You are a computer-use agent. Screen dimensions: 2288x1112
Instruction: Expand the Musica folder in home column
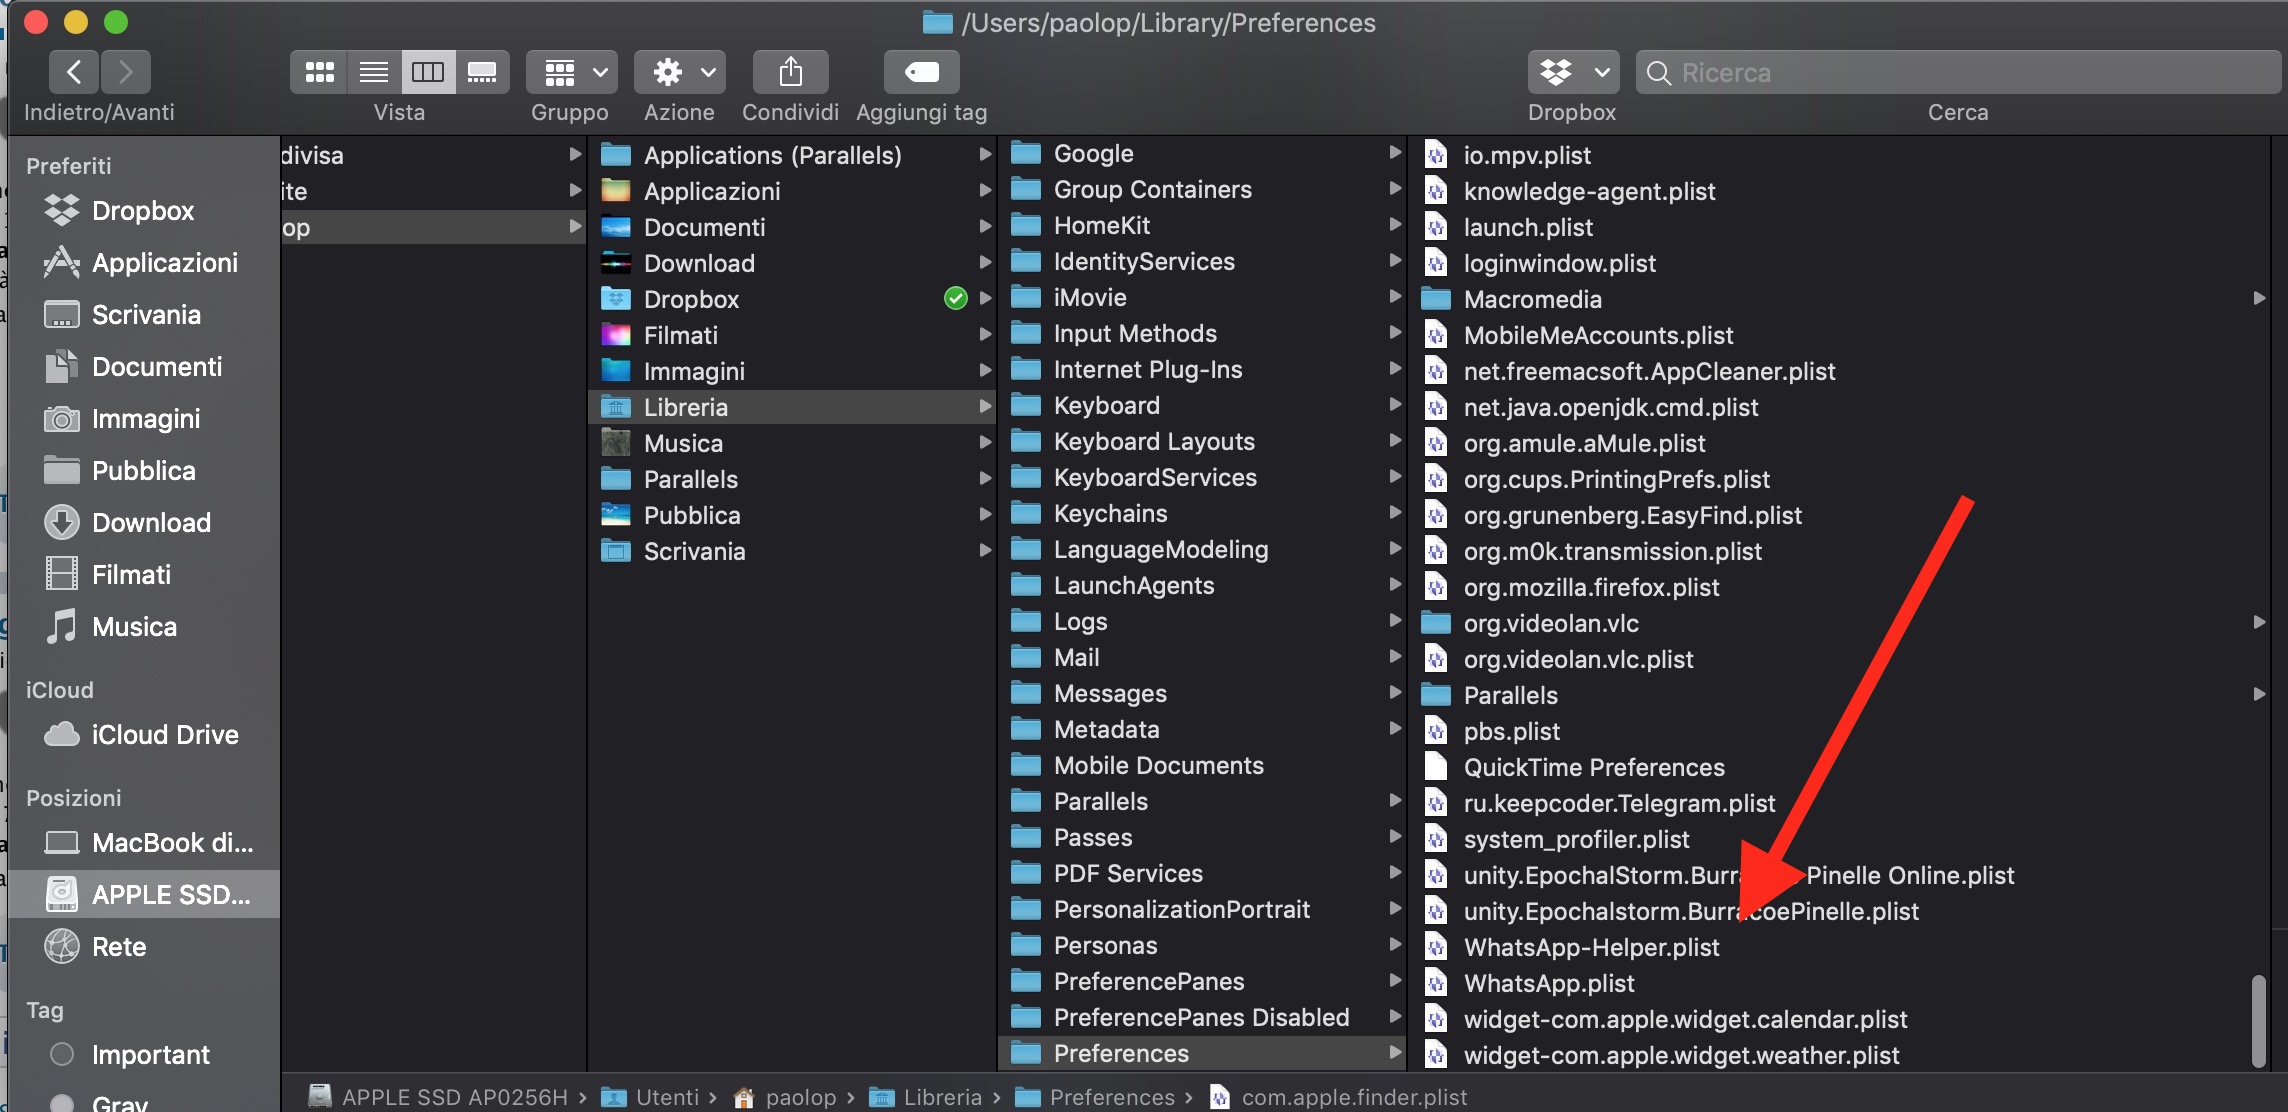click(x=985, y=443)
